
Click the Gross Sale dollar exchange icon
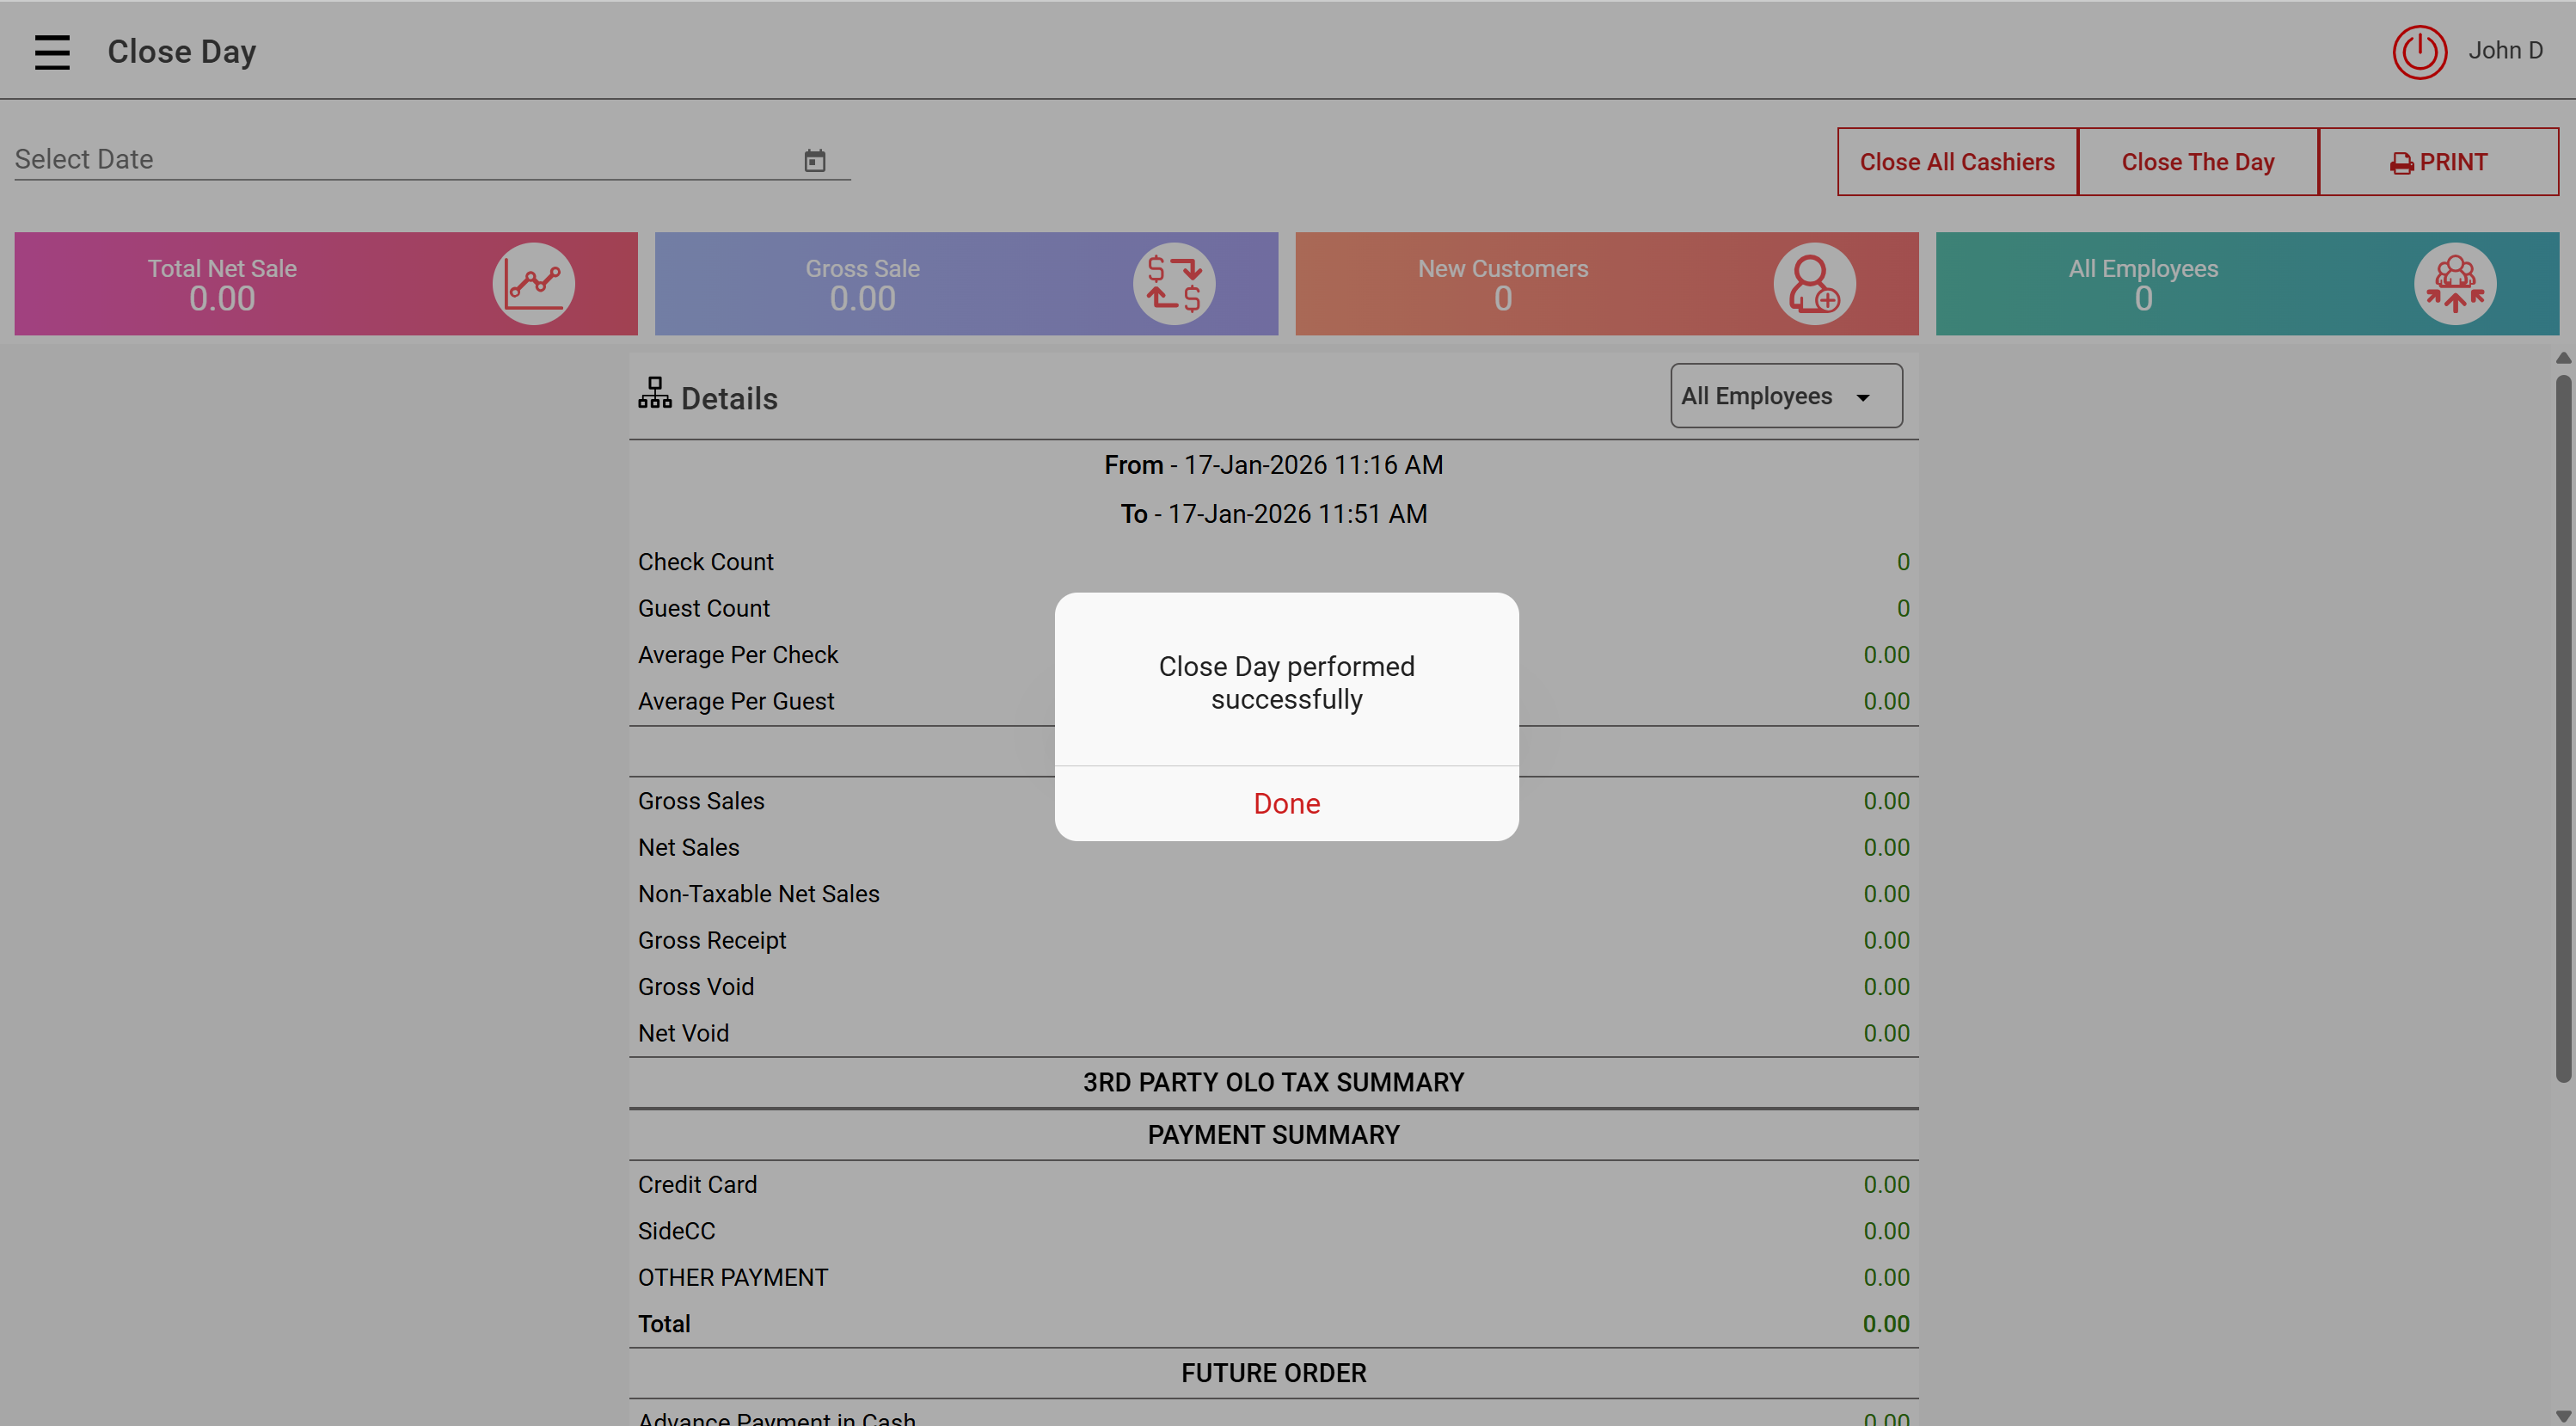[1174, 284]
